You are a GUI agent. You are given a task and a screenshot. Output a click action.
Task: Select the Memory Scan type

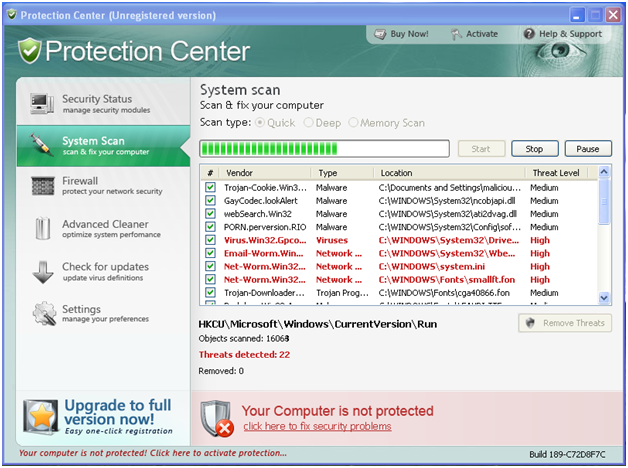coord(353,123)
